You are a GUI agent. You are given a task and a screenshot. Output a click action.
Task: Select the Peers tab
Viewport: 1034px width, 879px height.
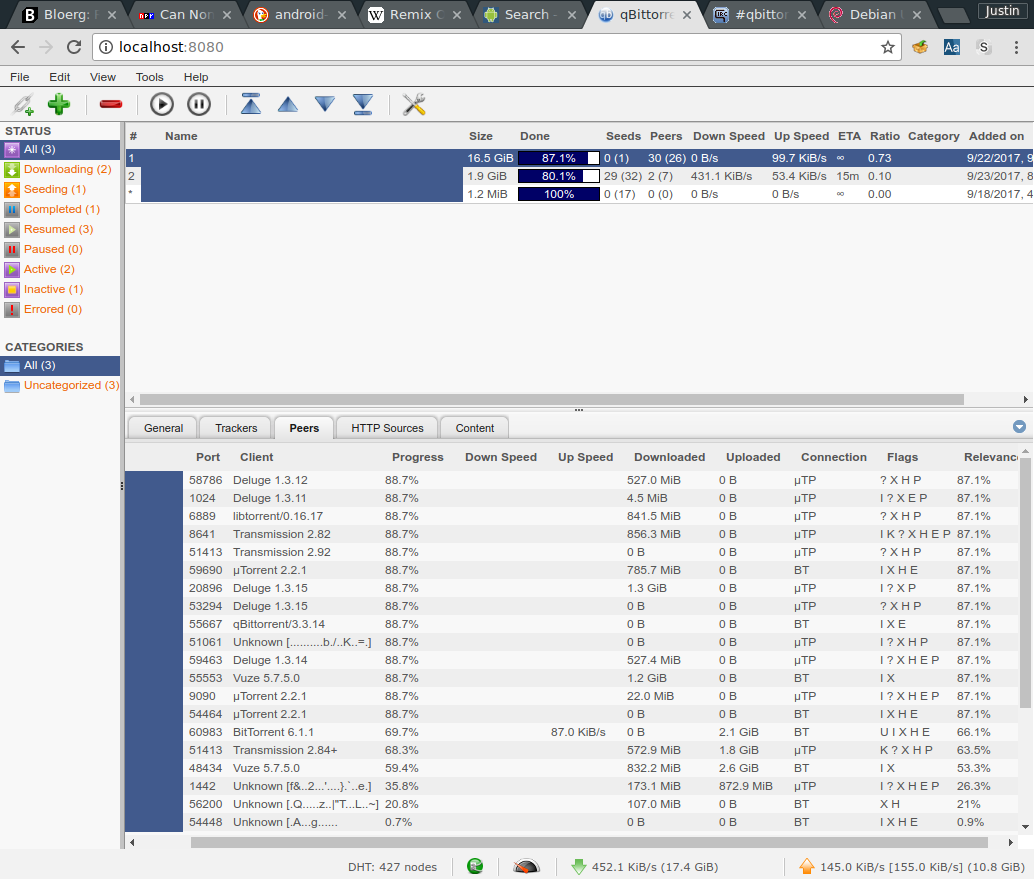(304, 428)
